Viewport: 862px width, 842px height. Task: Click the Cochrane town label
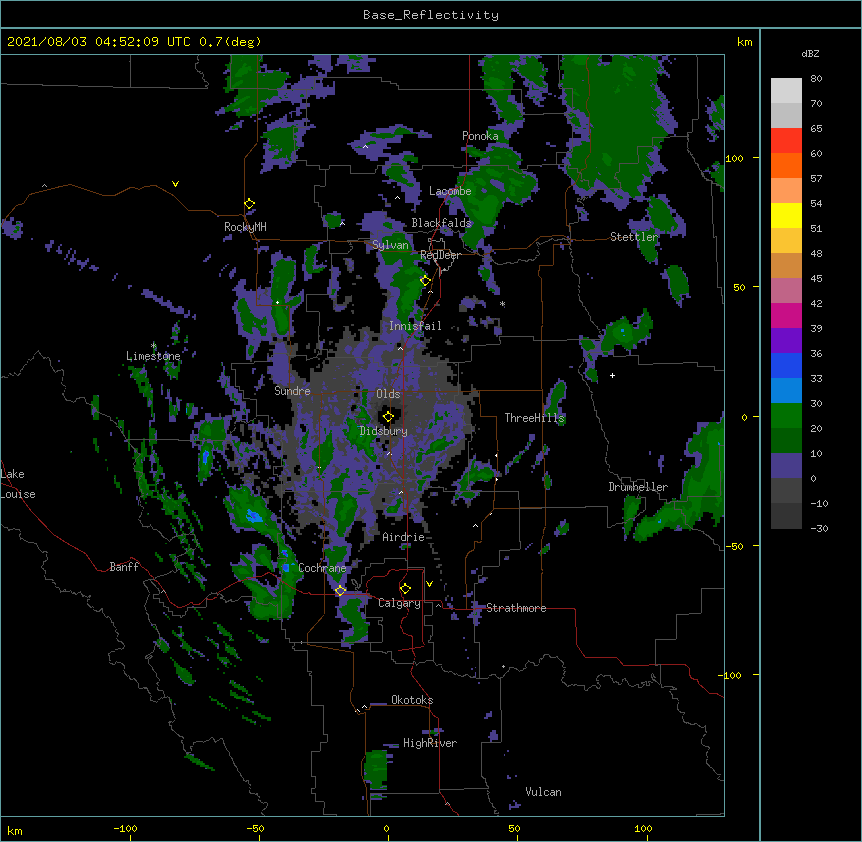pyautogui.click(x=322, y=568)
